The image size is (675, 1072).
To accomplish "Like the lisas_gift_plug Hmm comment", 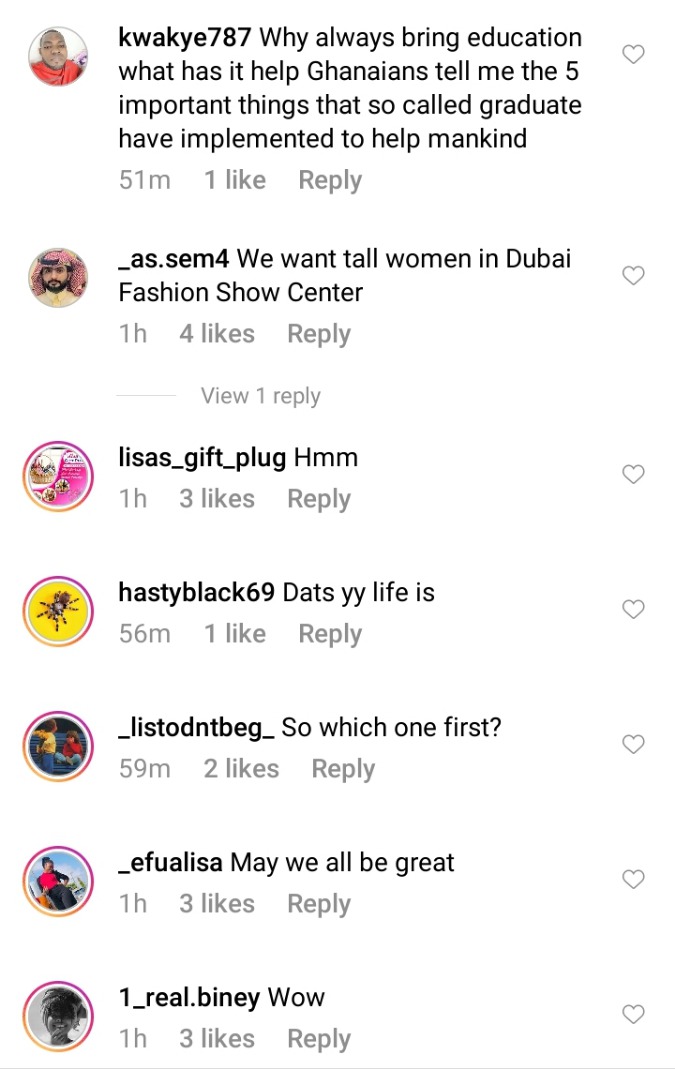I will [x=633, y=474].
